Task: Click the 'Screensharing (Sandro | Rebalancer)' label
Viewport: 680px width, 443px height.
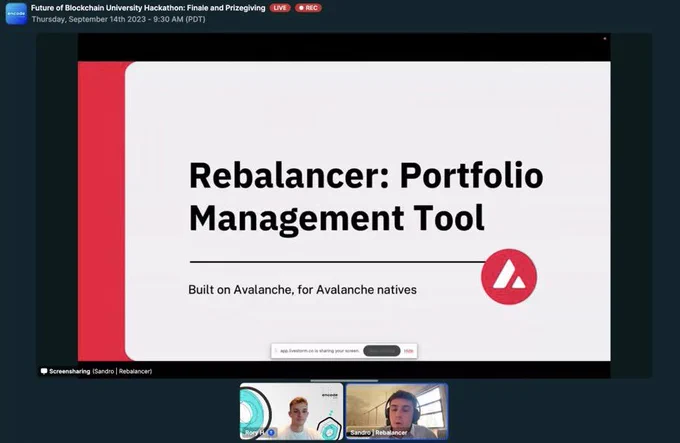Action: [101, 371]
